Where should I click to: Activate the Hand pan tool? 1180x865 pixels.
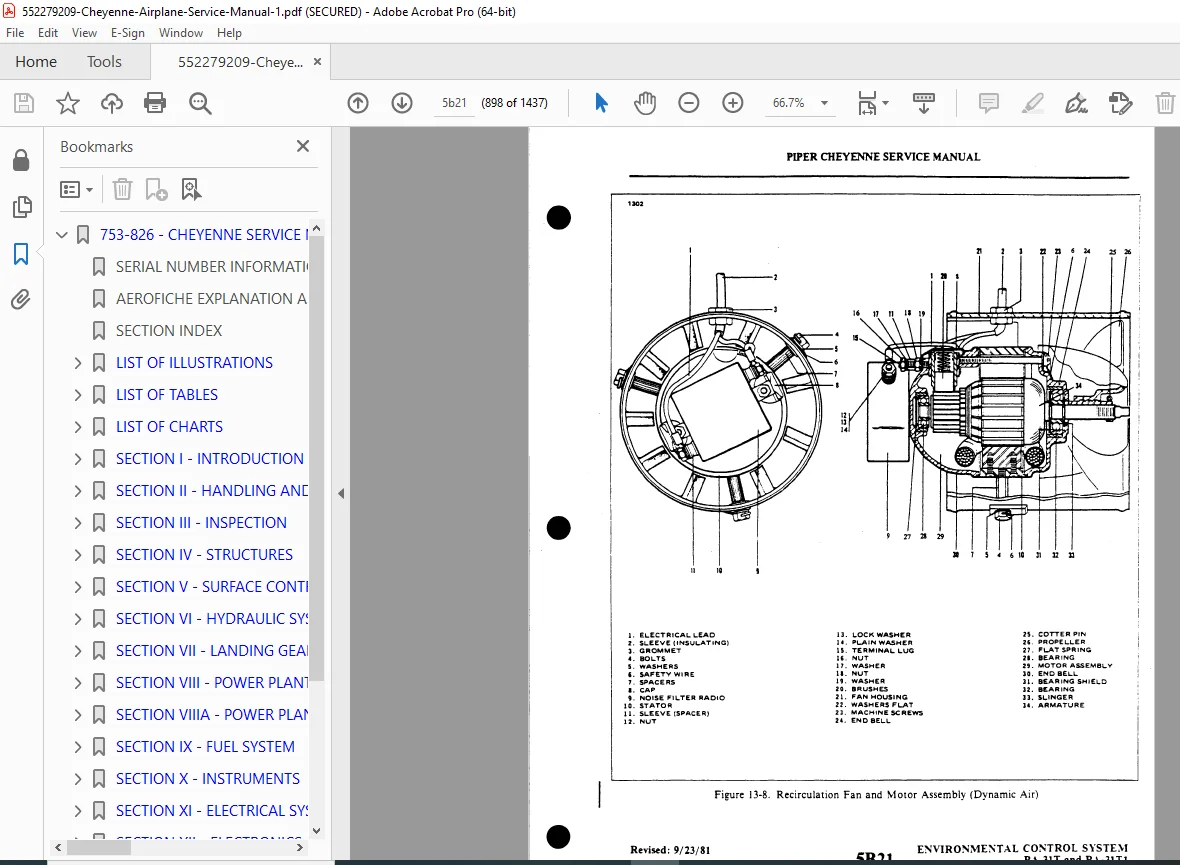point(645,103)
